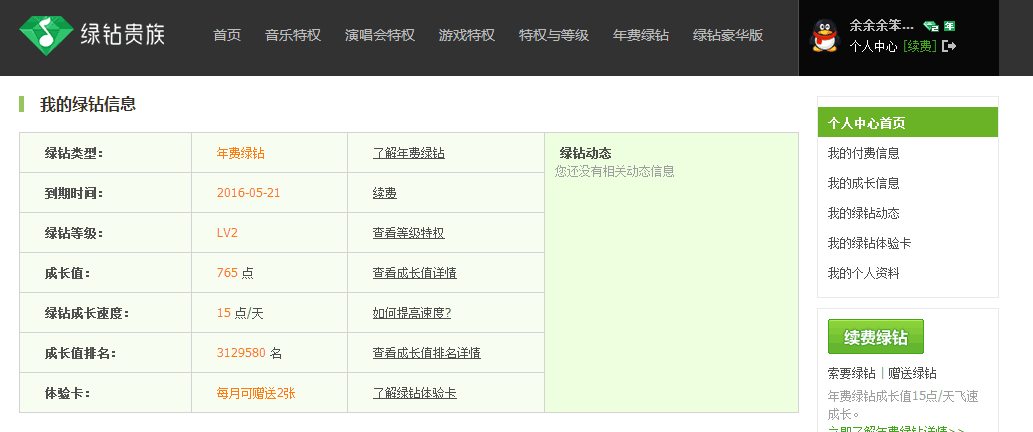Open 查看成长值排名详情 link
The image size is (1033, 432).
[427, 354]
